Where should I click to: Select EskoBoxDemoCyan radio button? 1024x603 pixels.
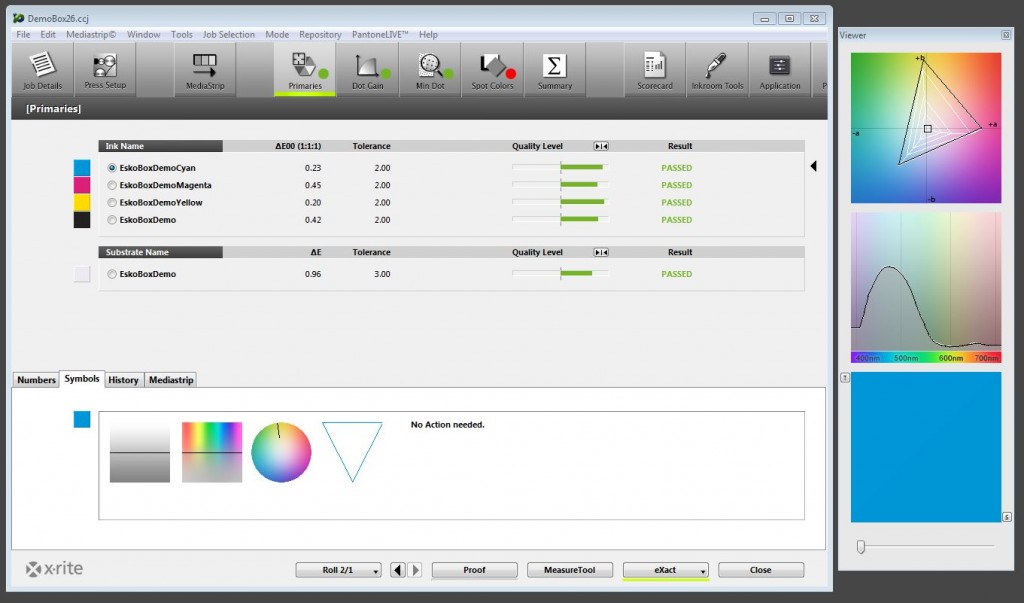pyautogui.click(x=112, y=168)
